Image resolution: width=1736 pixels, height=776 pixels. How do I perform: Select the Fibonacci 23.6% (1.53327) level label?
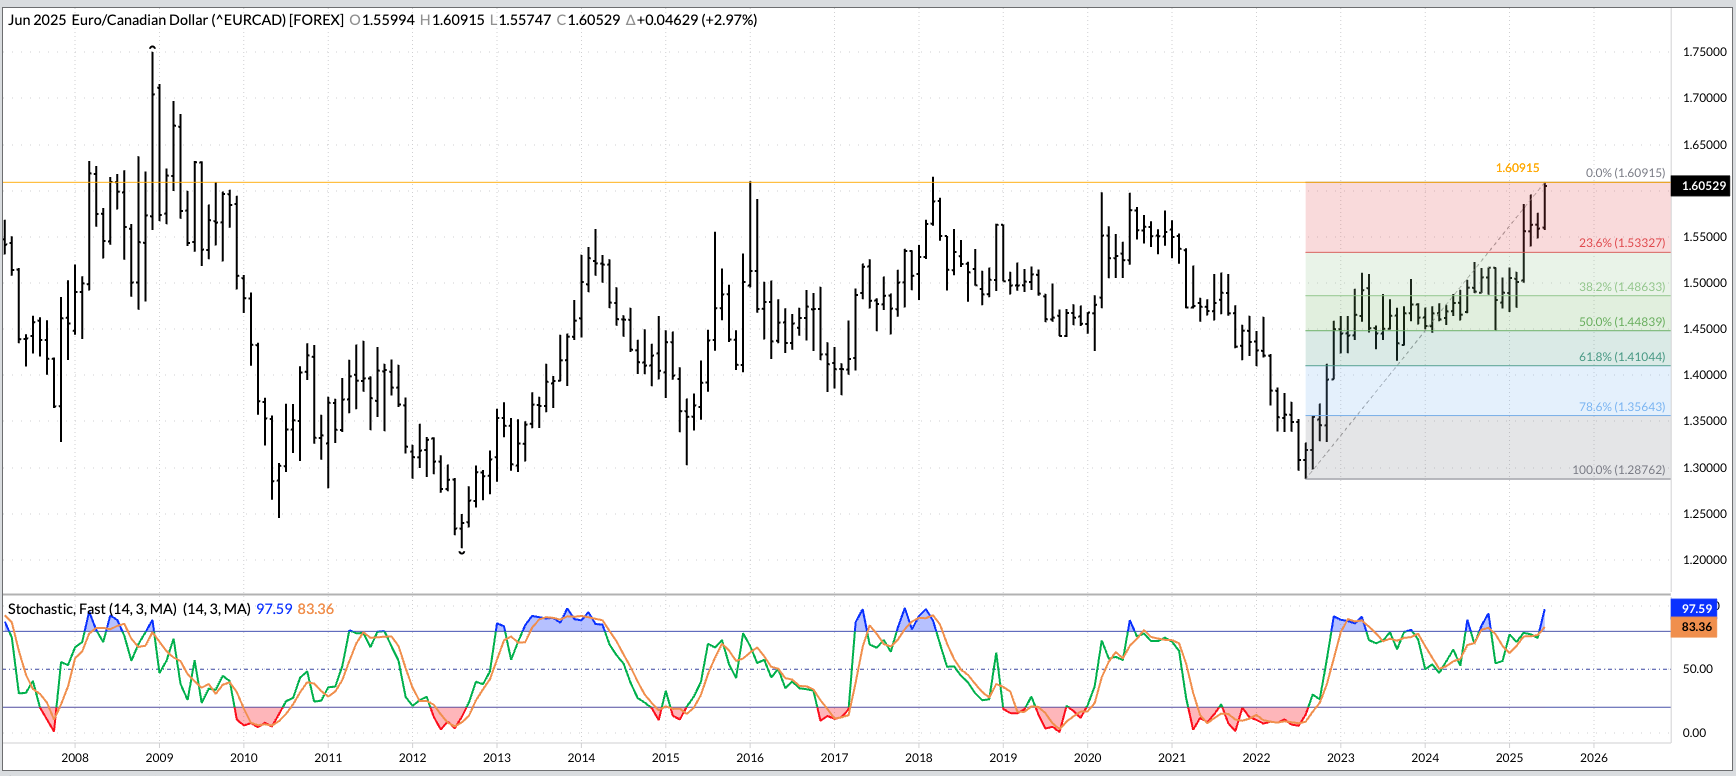pyautogui.click(x=1621, y=243)
